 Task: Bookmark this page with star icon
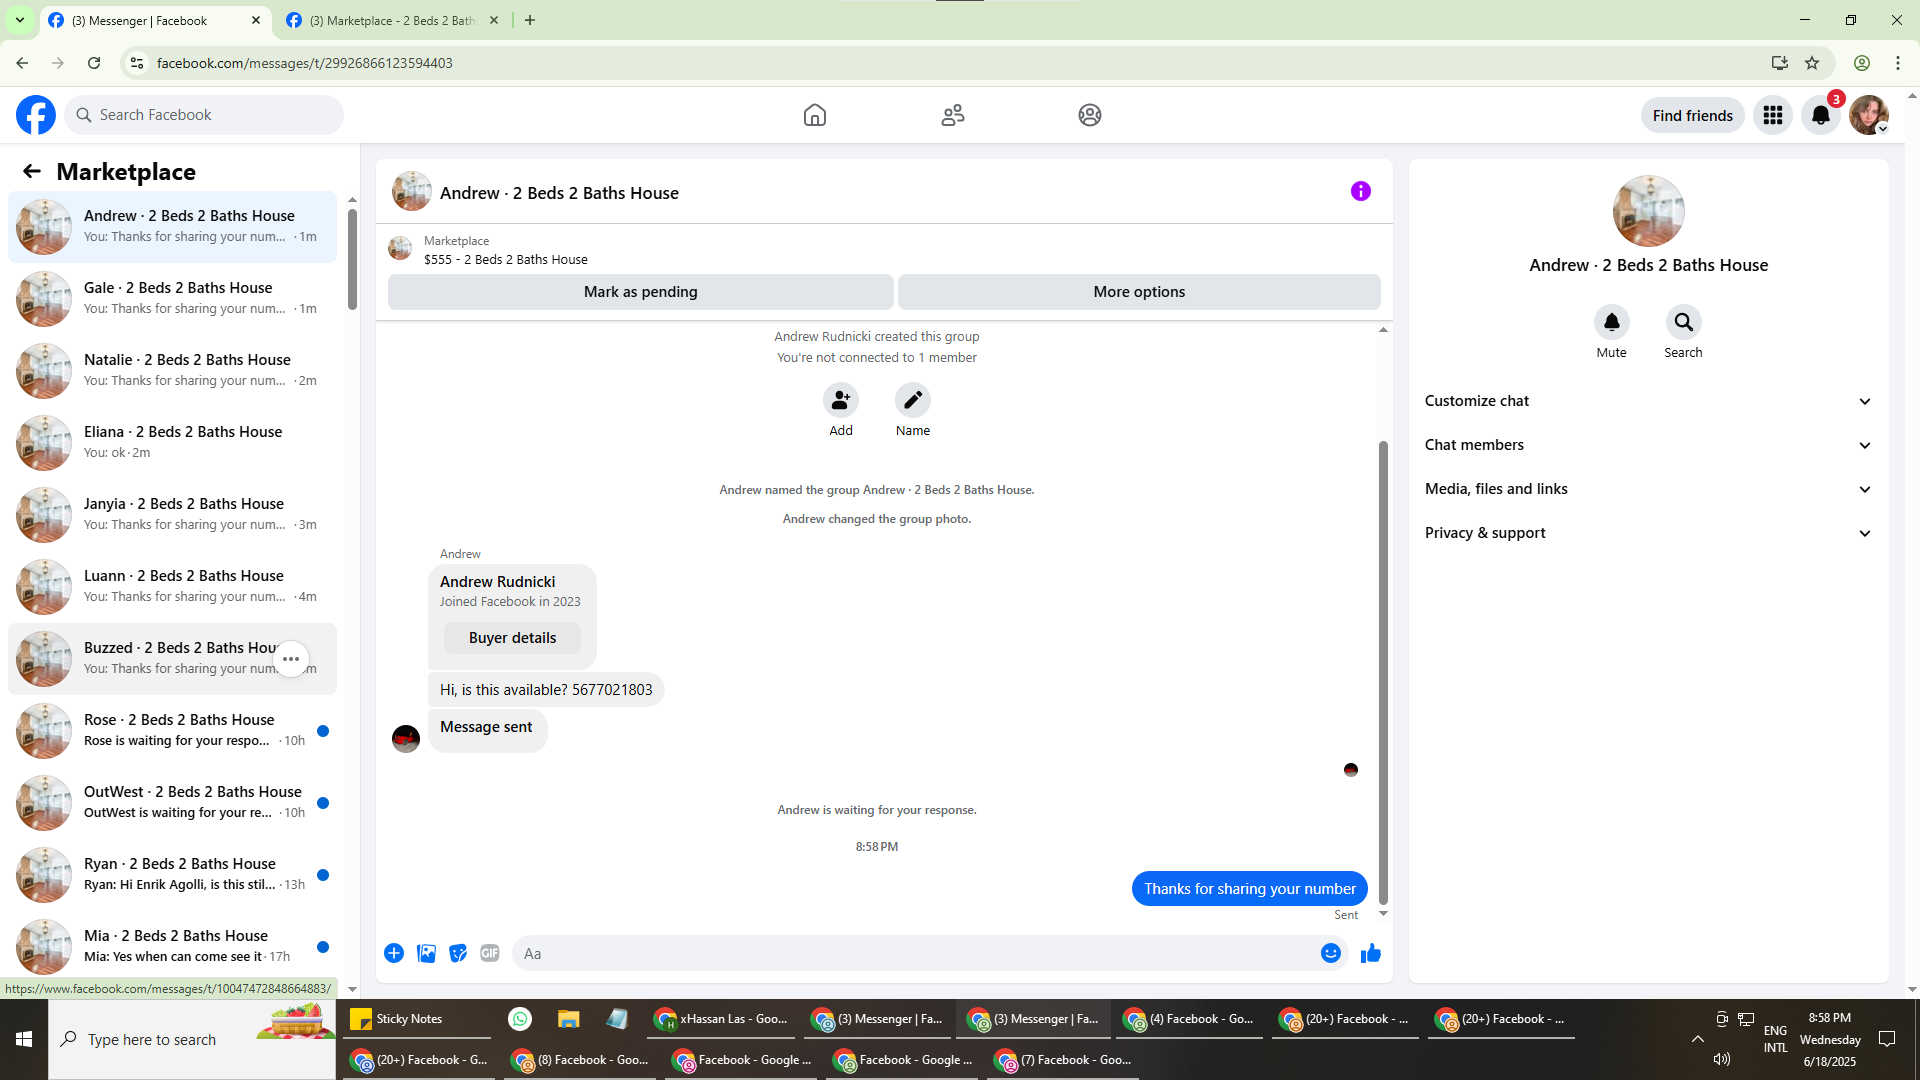(1812, 63)
